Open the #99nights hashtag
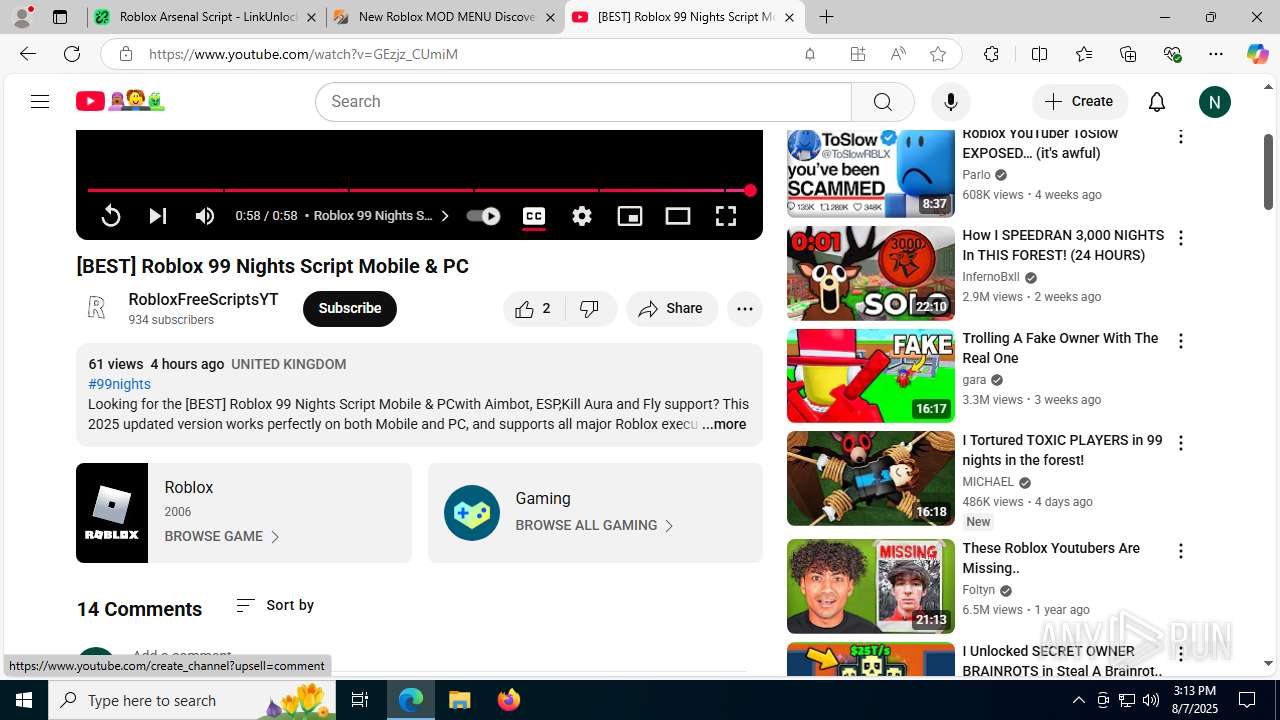Viewport: 1280px width, 720px height. (x=119, y=384)
